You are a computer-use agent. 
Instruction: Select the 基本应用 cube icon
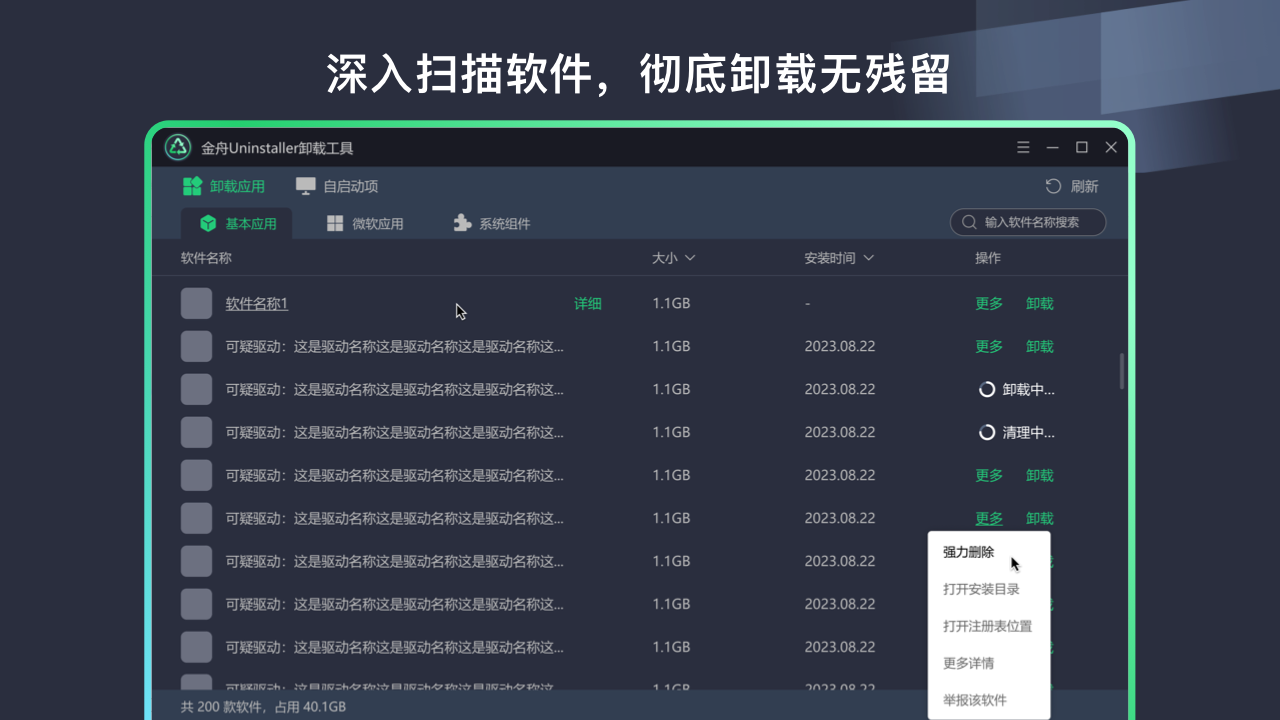(x=208, y=224)
